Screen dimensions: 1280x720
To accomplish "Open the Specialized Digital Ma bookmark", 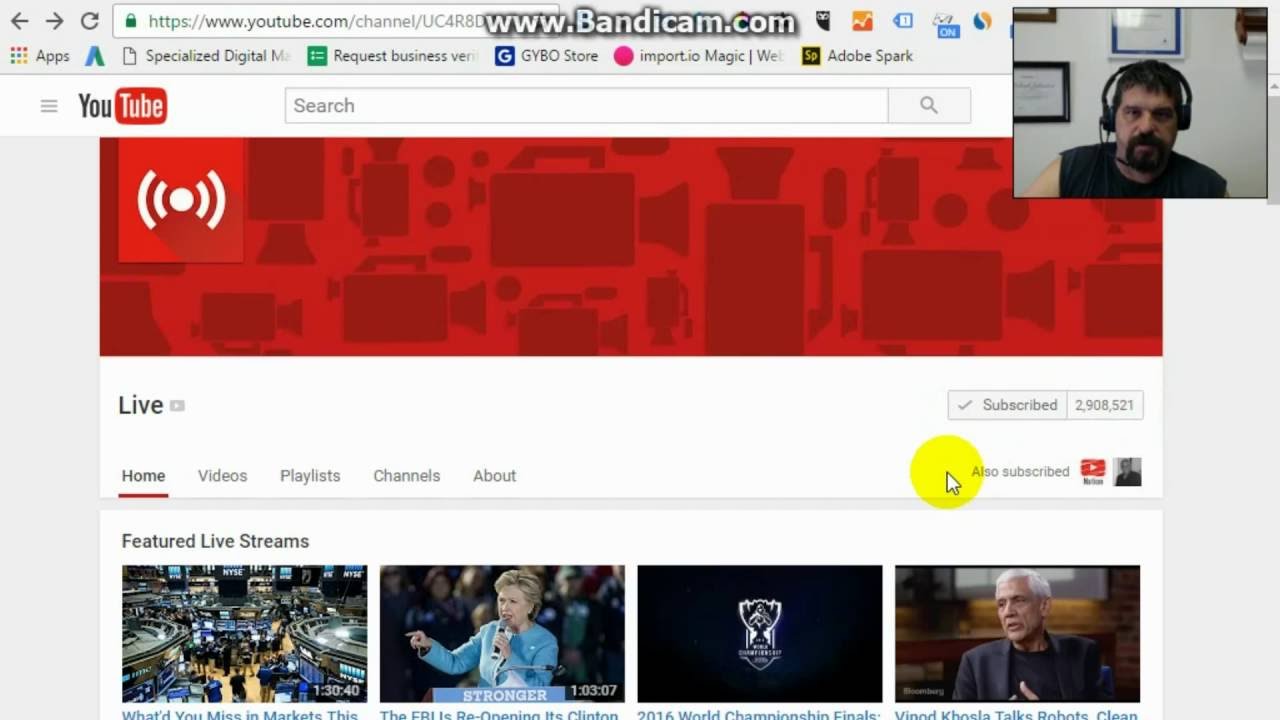I will tap(205, 56).
